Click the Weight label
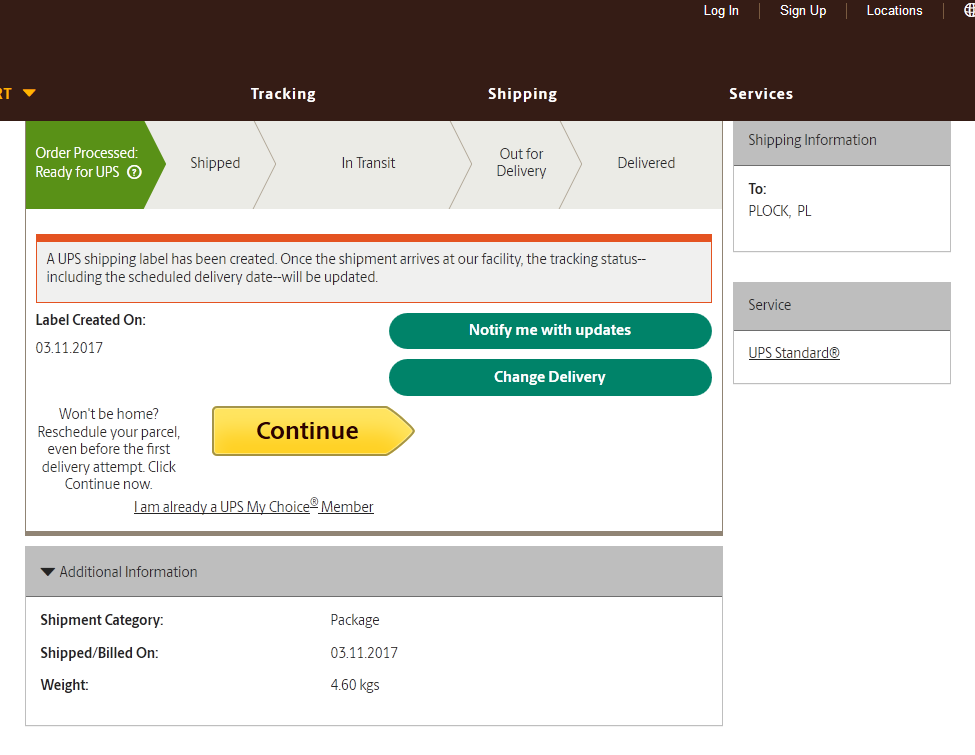The height and width of the screenshot is (755, 975). [65, 685]
